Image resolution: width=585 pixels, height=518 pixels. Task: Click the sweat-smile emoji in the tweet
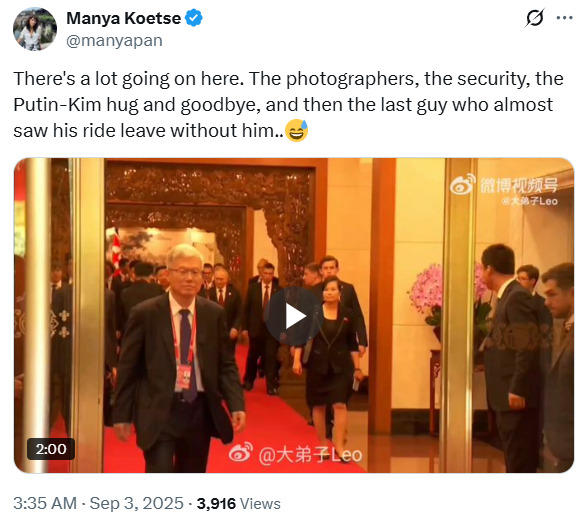(297, 130)
